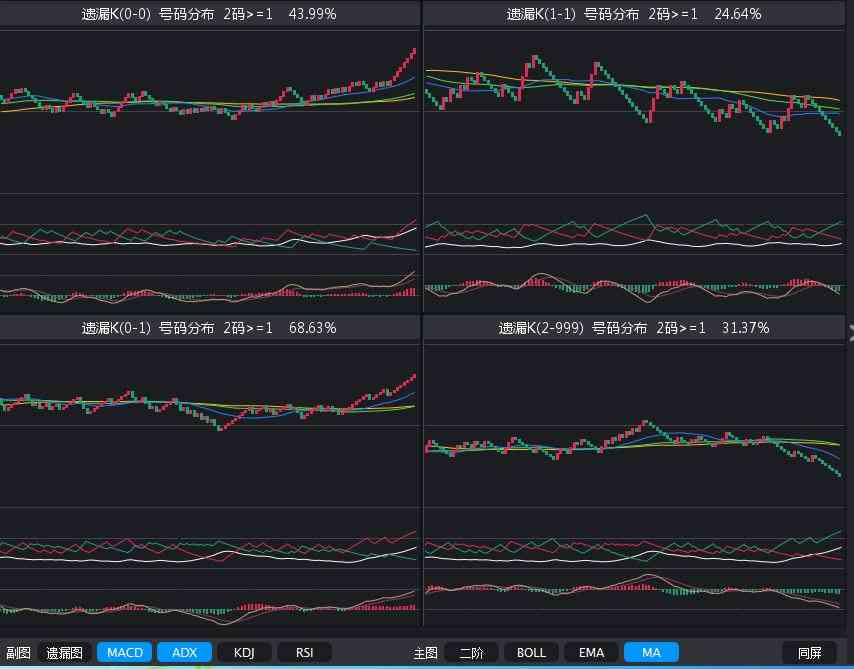Image resolution: width=854 pixels, height=669 pixels.
Task: Expand the side panel arrow at right edge
Action: coord(851,333)
